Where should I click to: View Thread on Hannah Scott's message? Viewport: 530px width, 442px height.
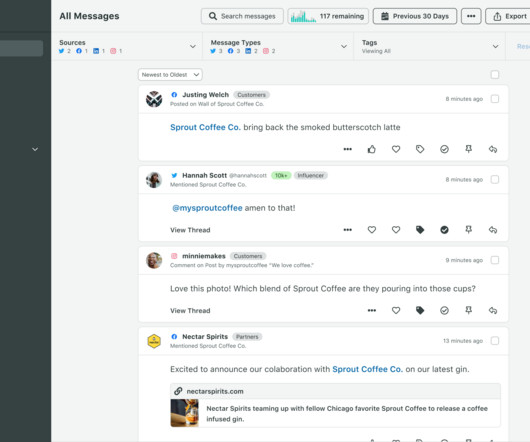(190, 230)
